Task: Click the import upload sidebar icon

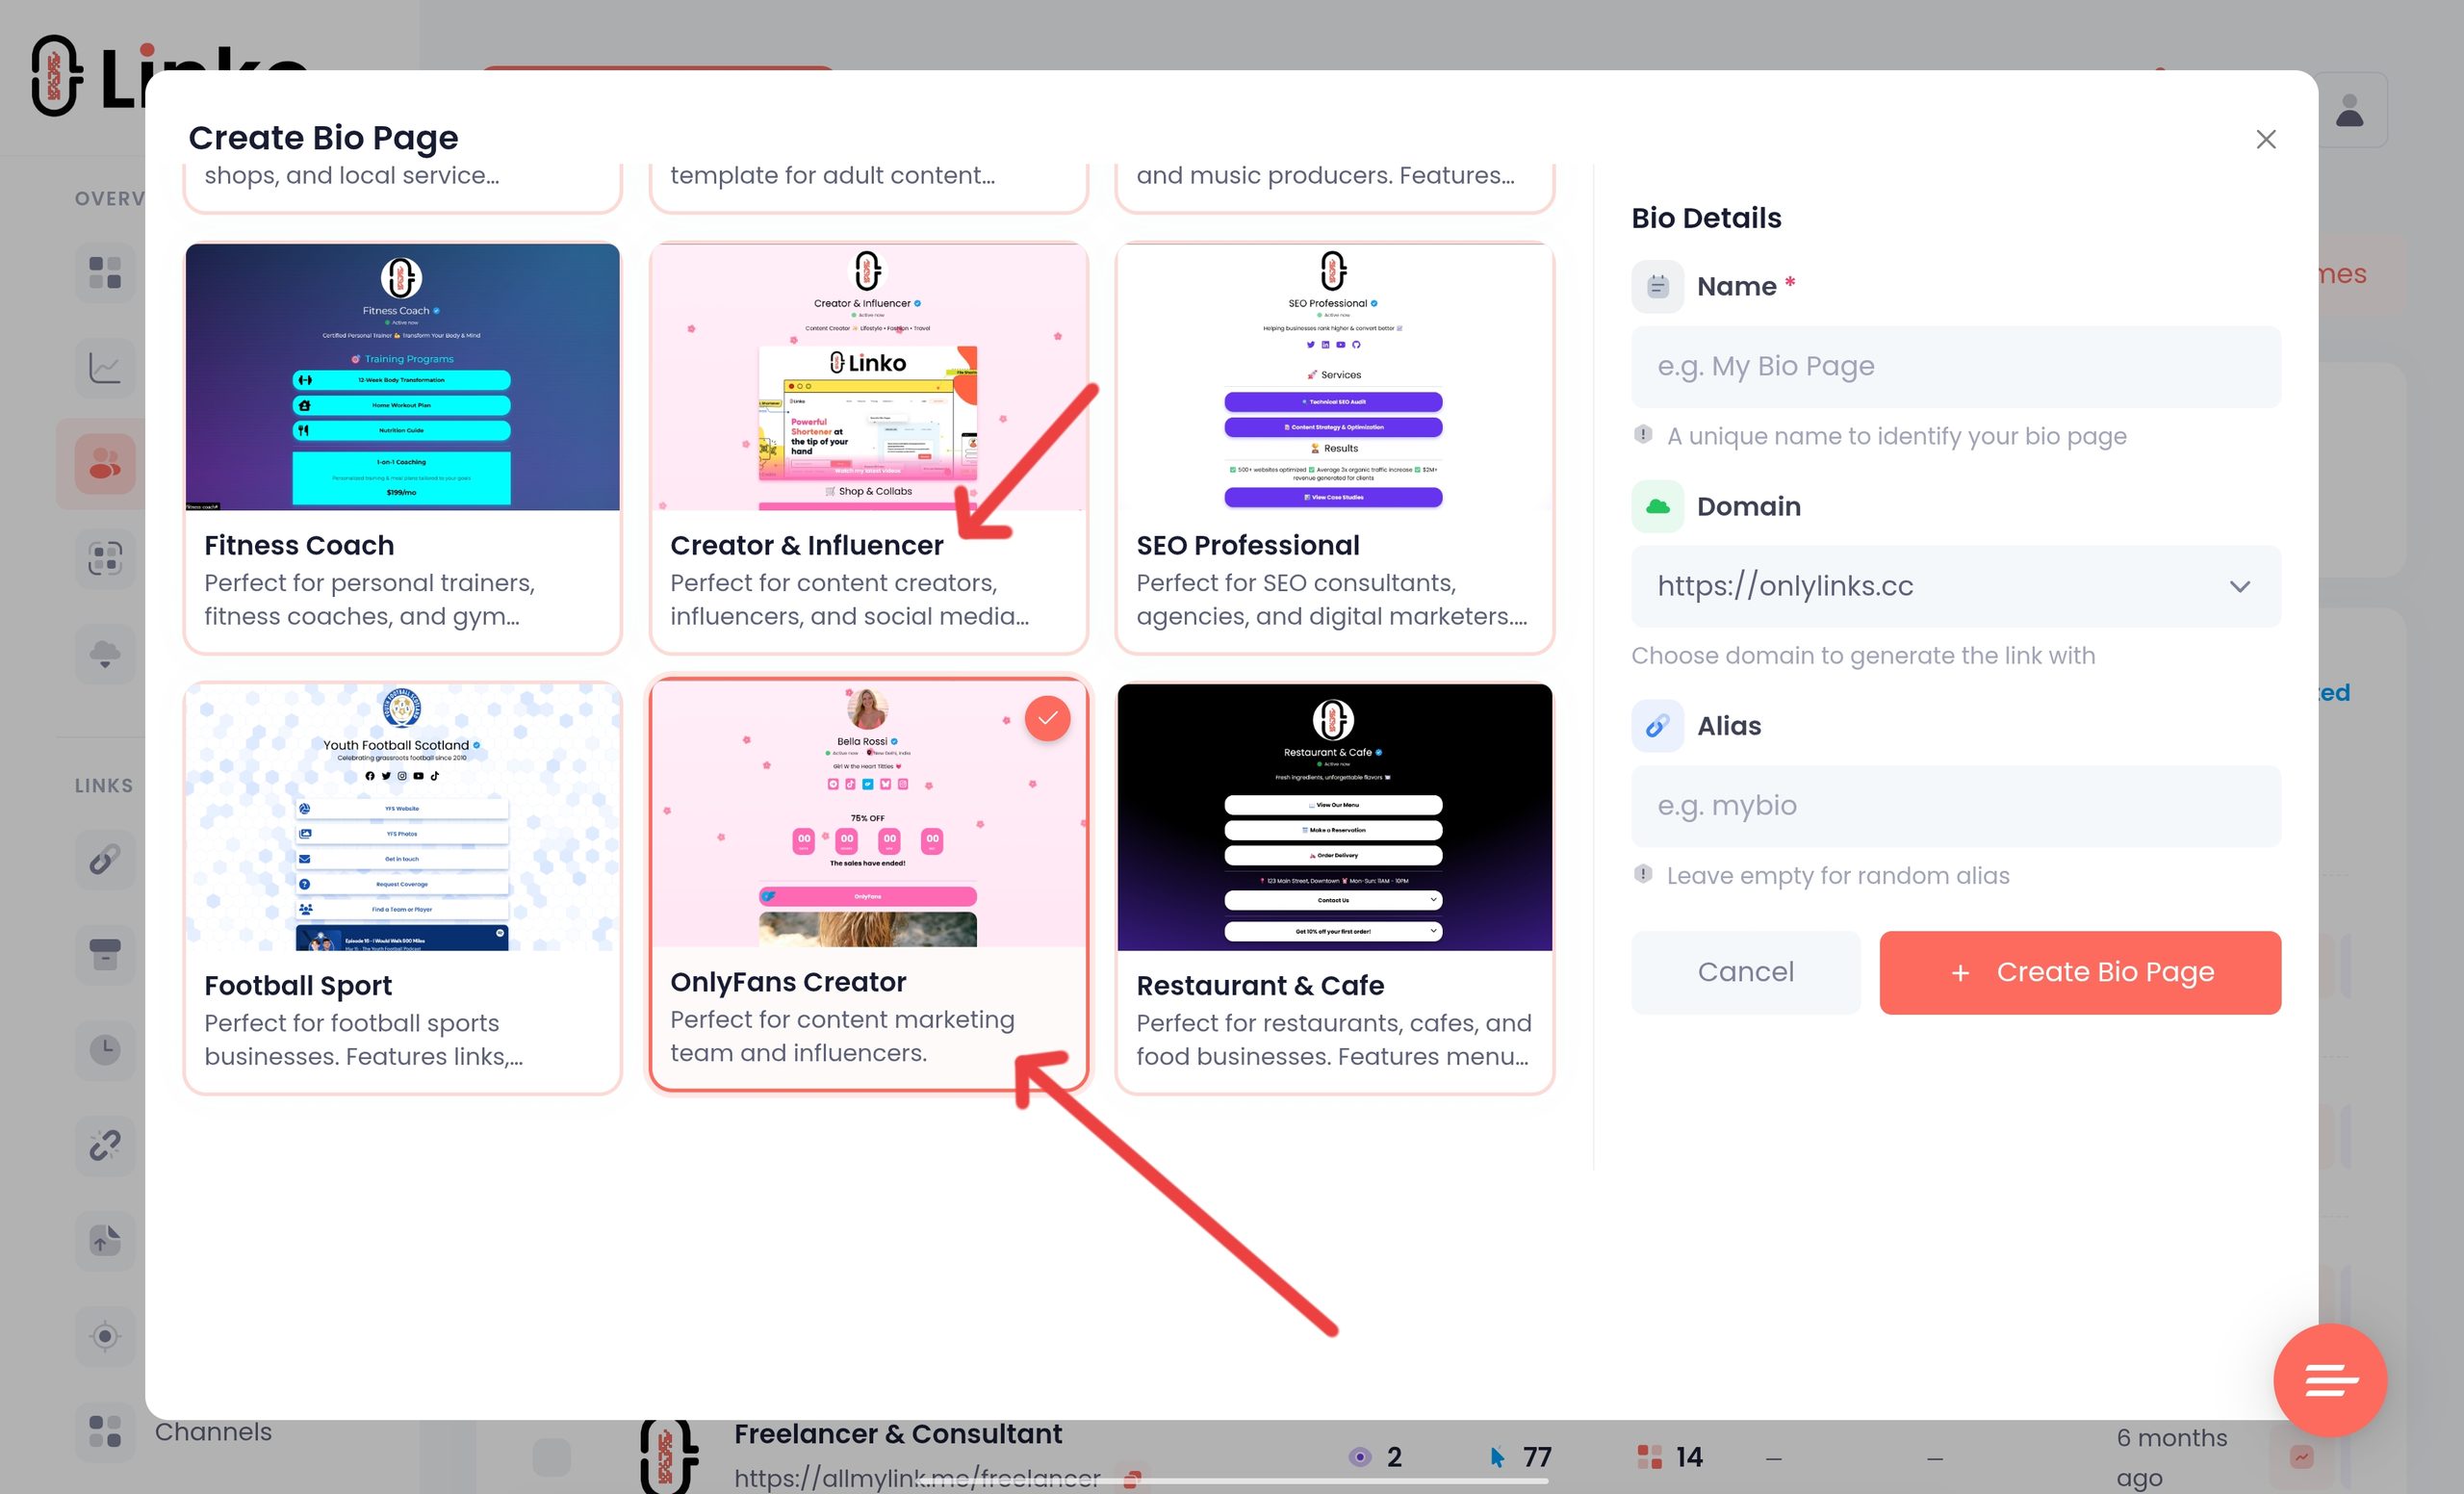Action: (105, 1240)
